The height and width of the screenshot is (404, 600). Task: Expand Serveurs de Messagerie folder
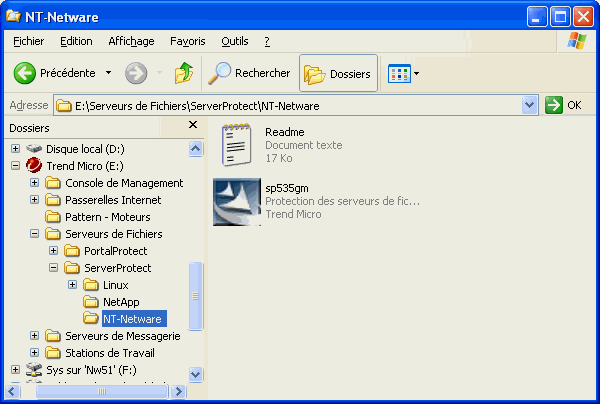coord(34,336)
